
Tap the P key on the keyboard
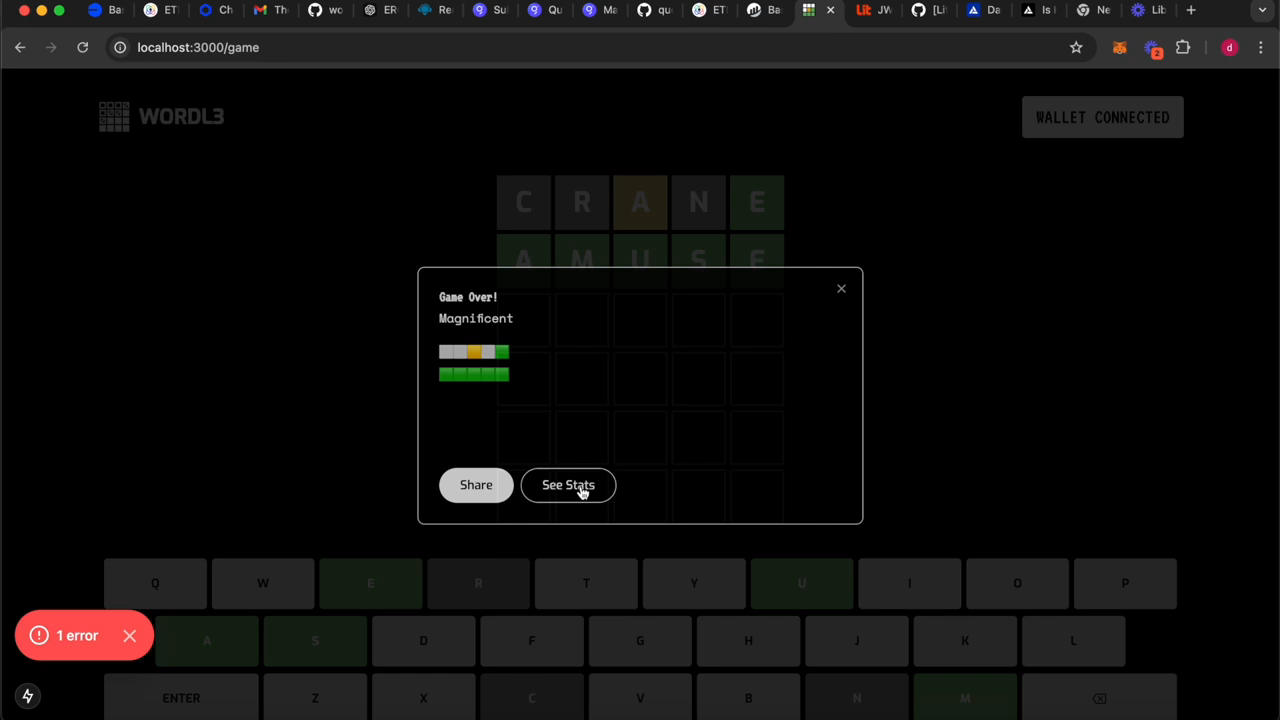(1125, 583)
